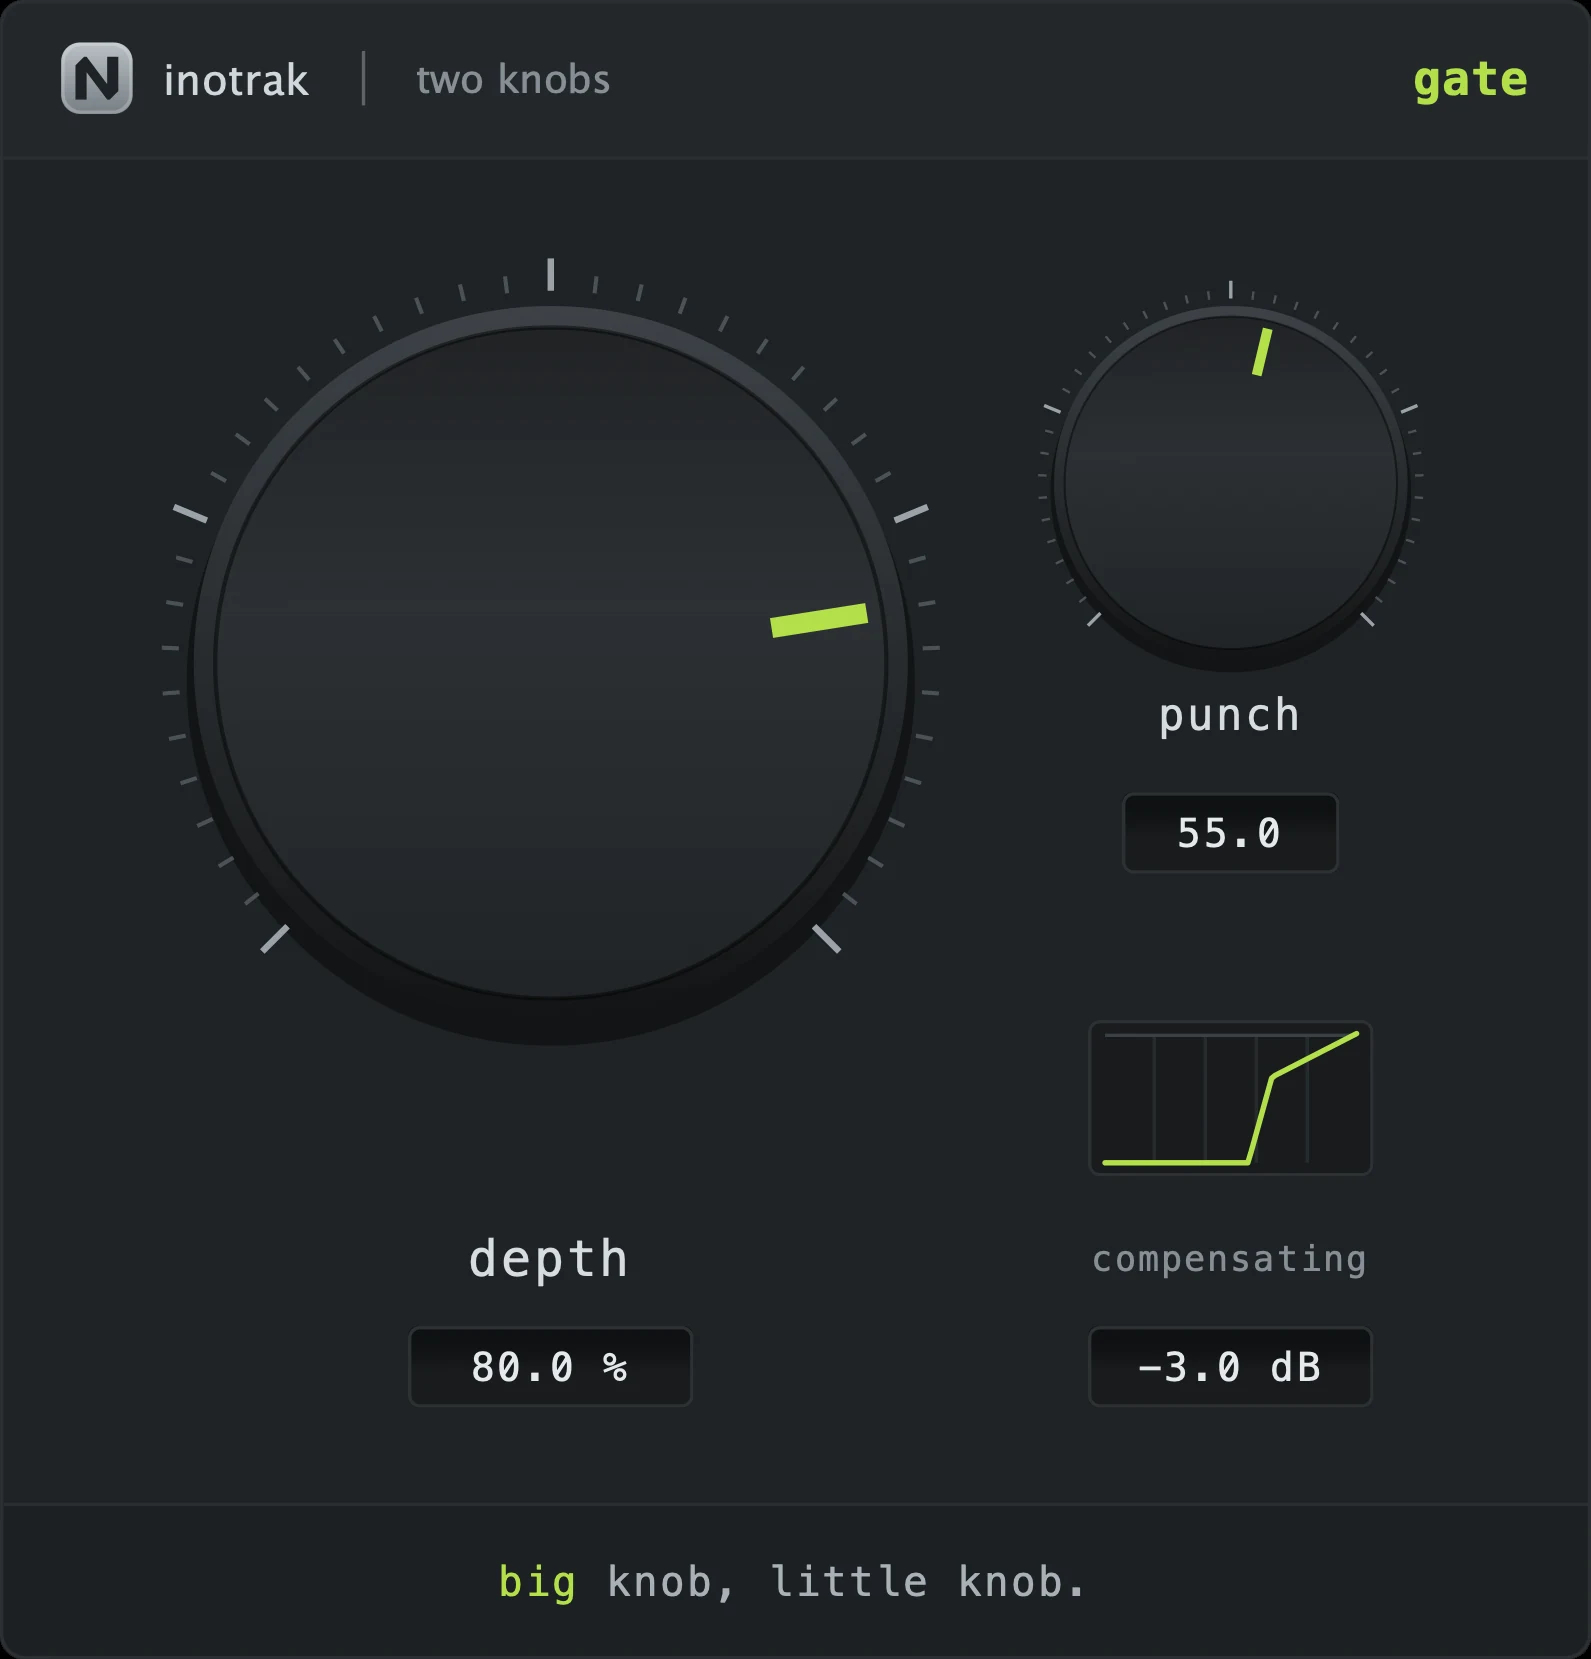Click the green gate label
Image resolution: width=1591 pixels, height=1659 pixels.
click(x=1470, y=81)
